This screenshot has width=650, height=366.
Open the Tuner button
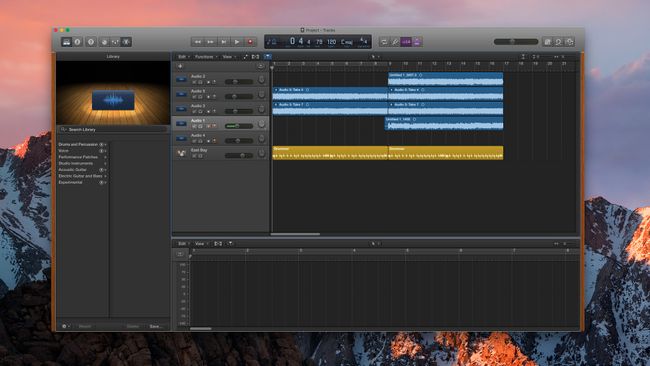coord(395,42)
